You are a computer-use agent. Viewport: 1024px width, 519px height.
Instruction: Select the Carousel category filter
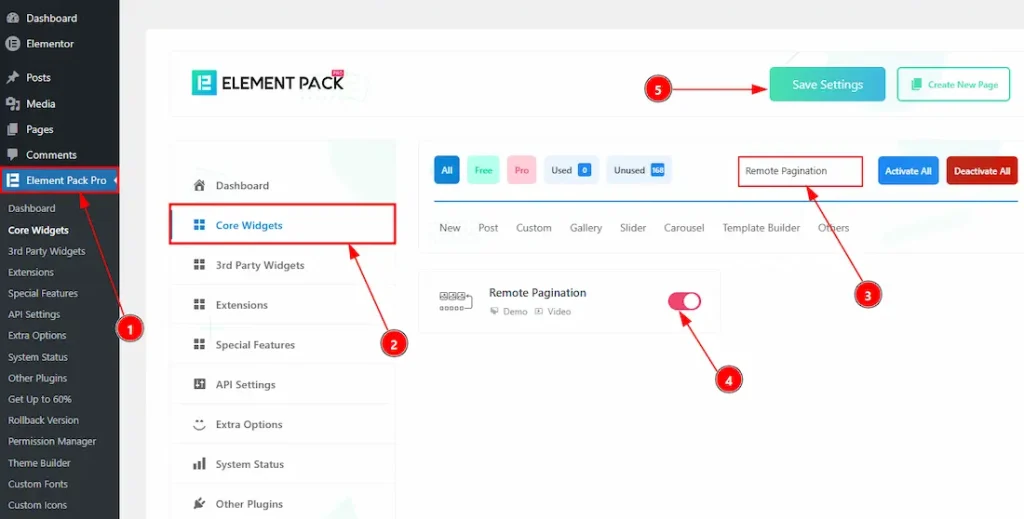click(x=684, y=228)
